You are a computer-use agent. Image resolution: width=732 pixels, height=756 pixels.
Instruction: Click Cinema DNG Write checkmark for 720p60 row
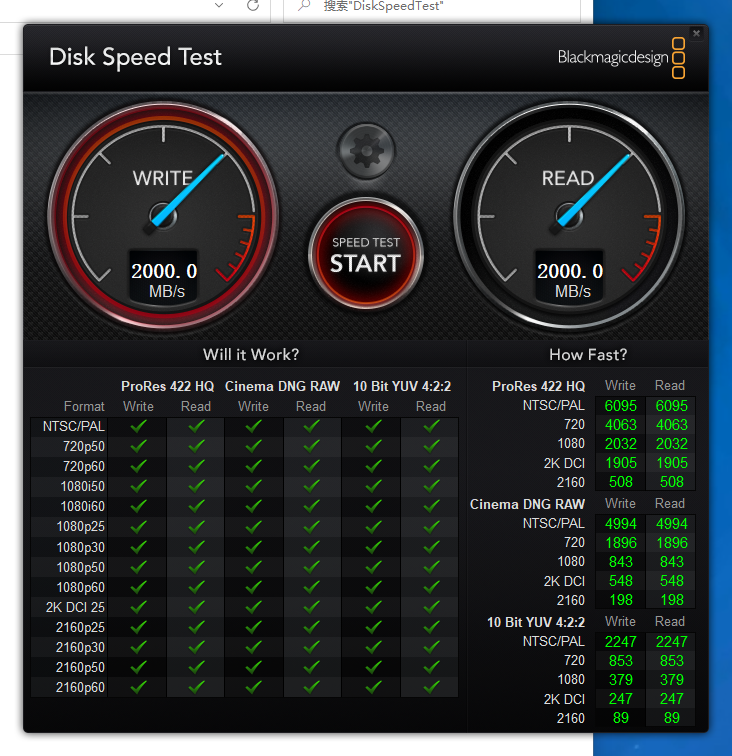[x=254, y=466]
